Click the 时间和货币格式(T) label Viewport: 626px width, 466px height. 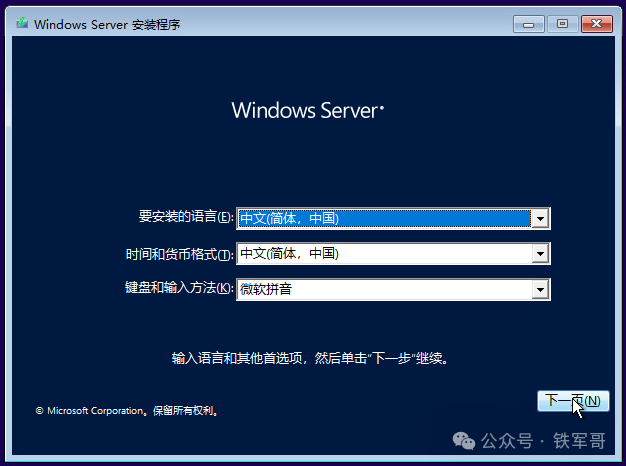coord(179,254)
